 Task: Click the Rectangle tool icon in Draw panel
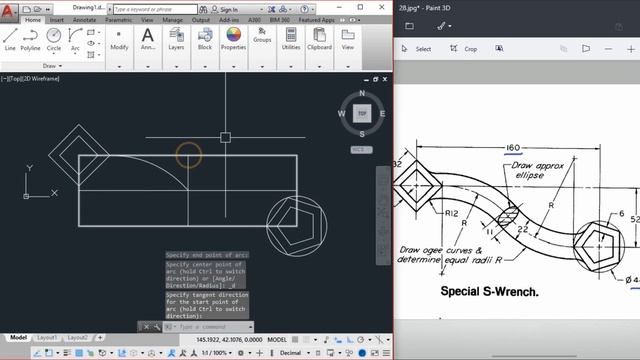pos(91,32)
